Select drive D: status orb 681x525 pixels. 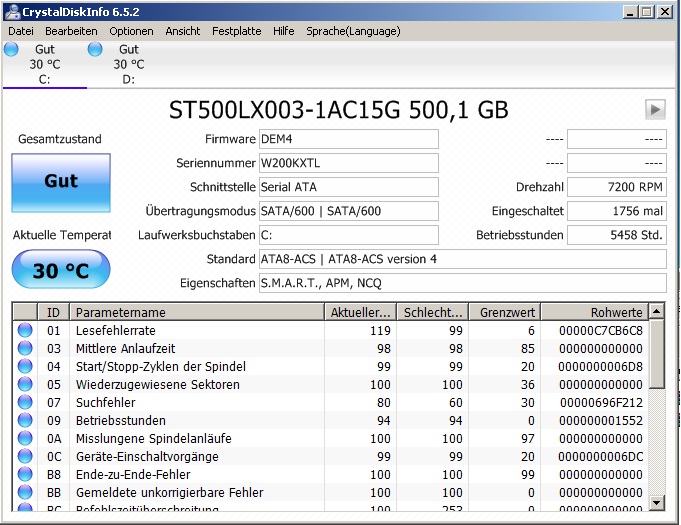95,49
